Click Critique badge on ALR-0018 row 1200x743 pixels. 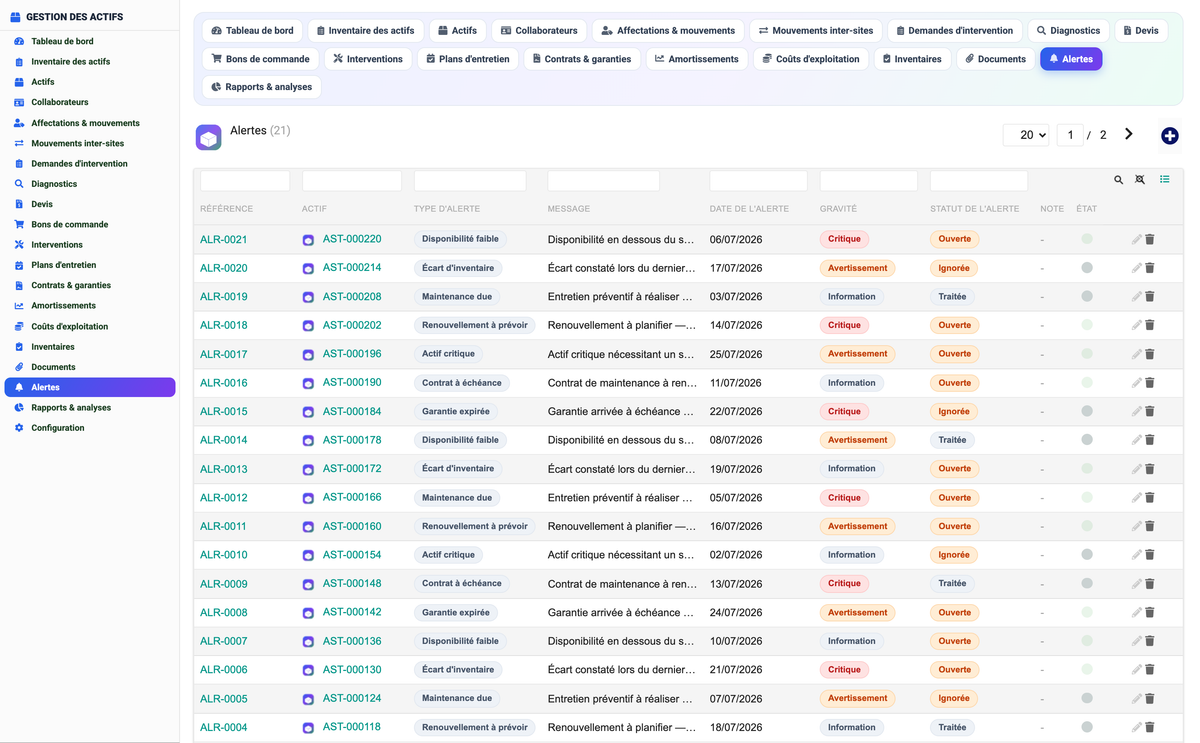(844, 326)
